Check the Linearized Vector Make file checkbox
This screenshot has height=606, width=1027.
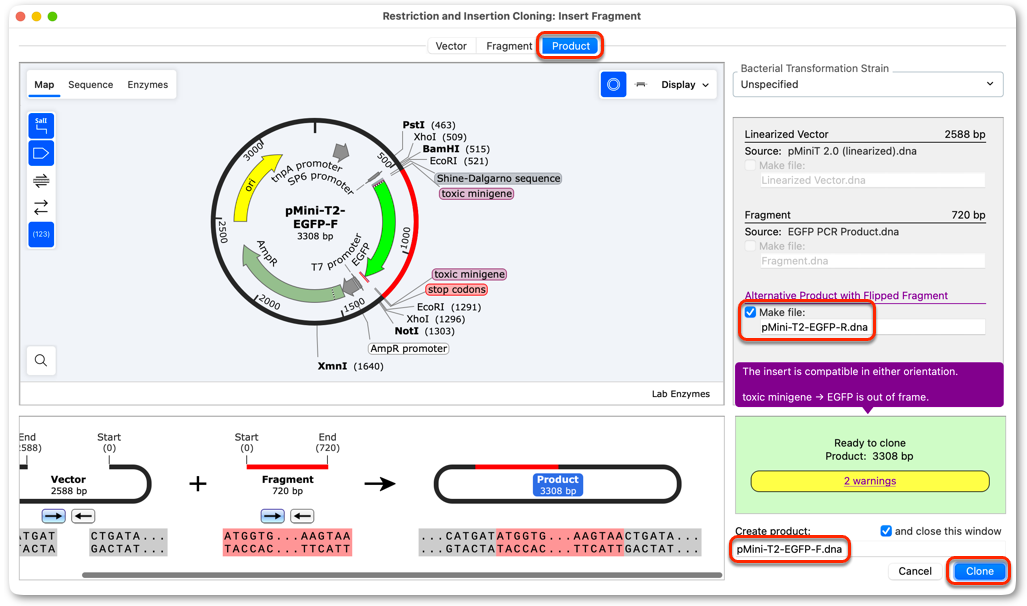pyautogui.click(x=751, y=165)
